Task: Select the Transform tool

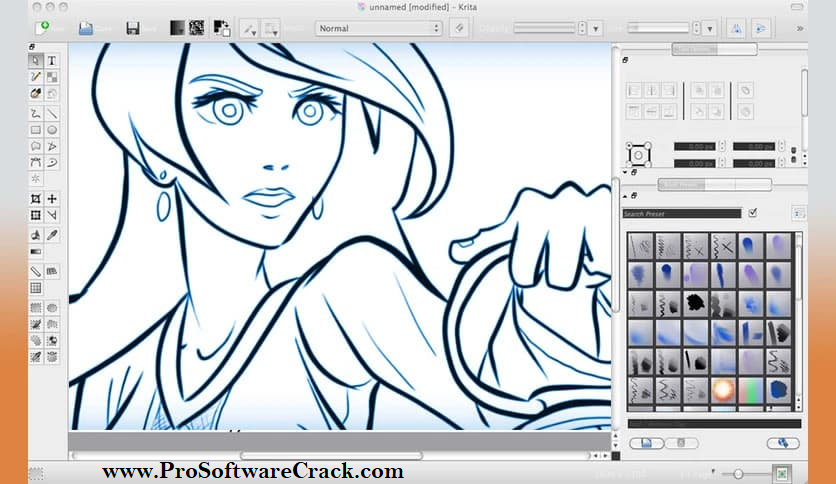Action: tap(36, 215)
